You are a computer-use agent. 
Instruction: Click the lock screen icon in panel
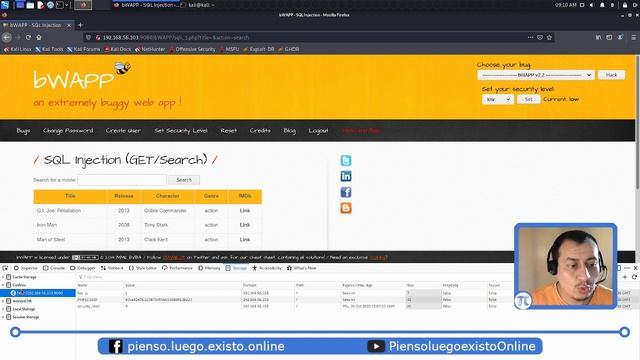pyautogui.click(x=625, y=5)
